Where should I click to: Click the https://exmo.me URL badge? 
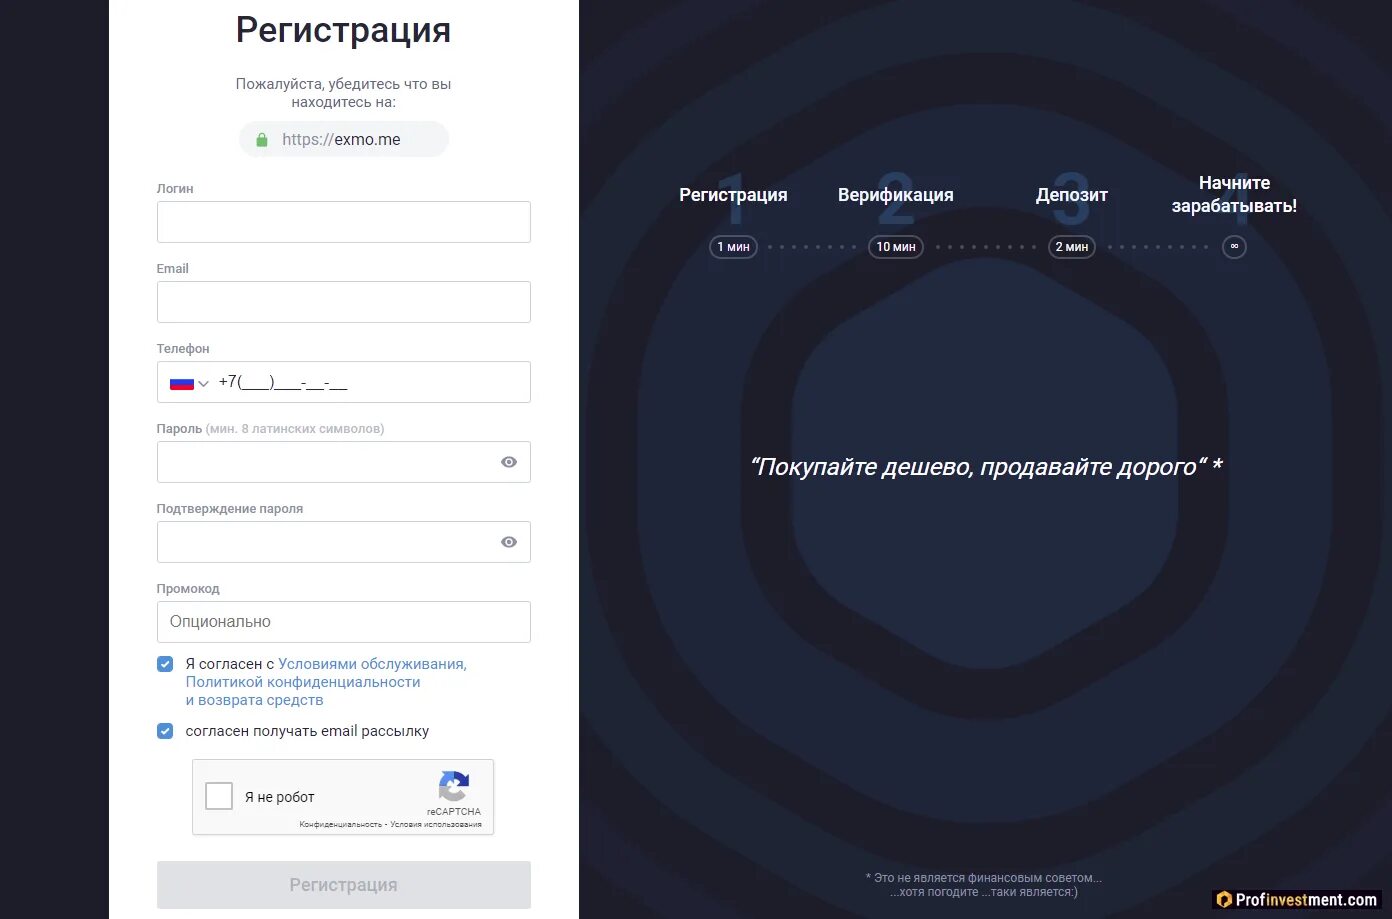click(x=343, y=140)
